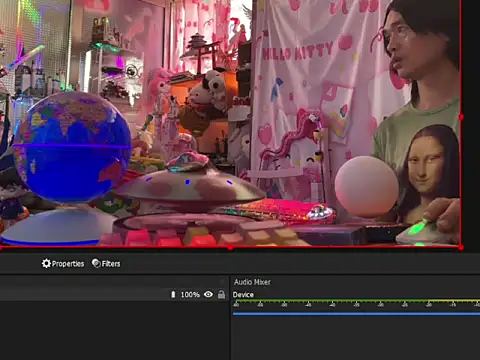
Task: Toggle the source lock icon
Action: pyautogui.click(x=221, y=294)
